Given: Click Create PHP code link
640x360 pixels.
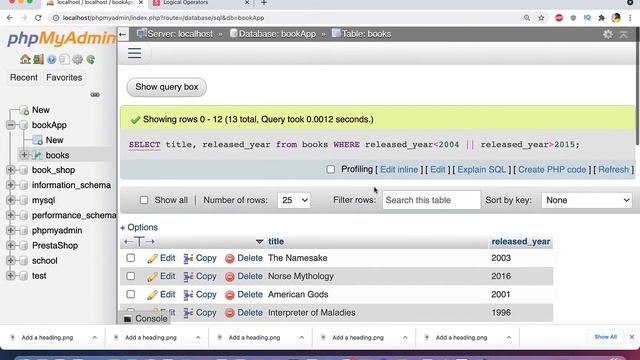Looking at the screenshot, I should click(552, 169).
